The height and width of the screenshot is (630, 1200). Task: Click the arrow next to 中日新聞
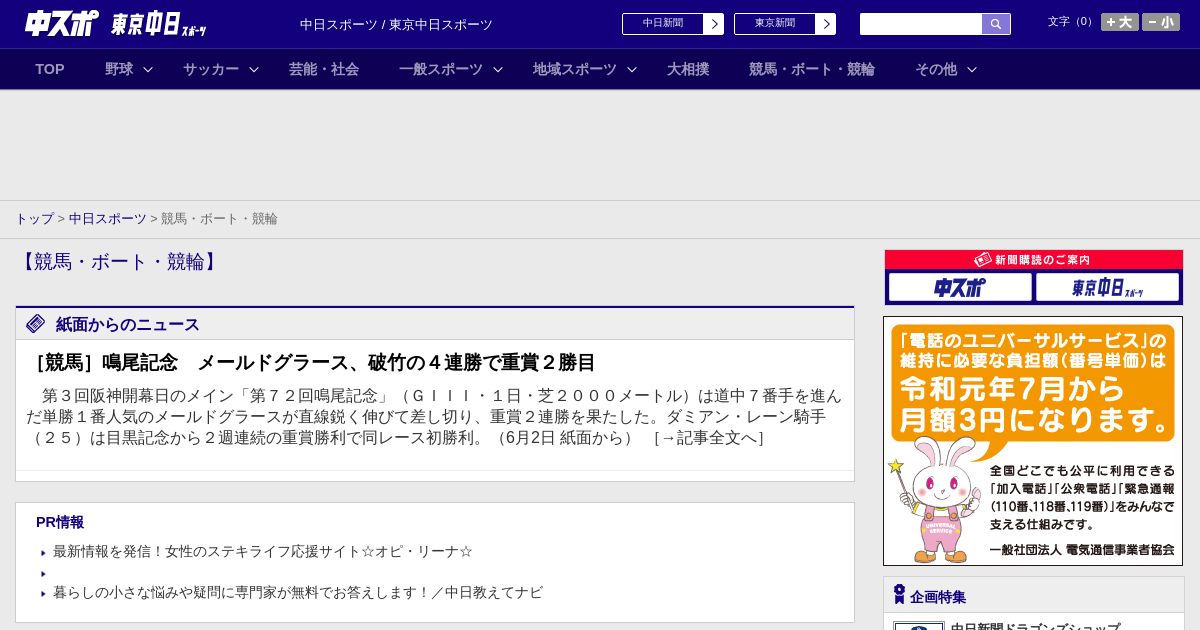tap(714, 24)
